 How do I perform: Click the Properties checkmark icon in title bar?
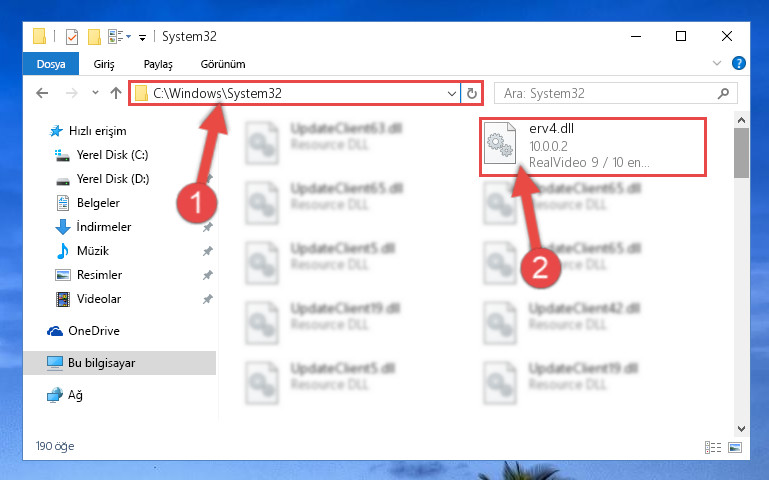coord(72,37)
